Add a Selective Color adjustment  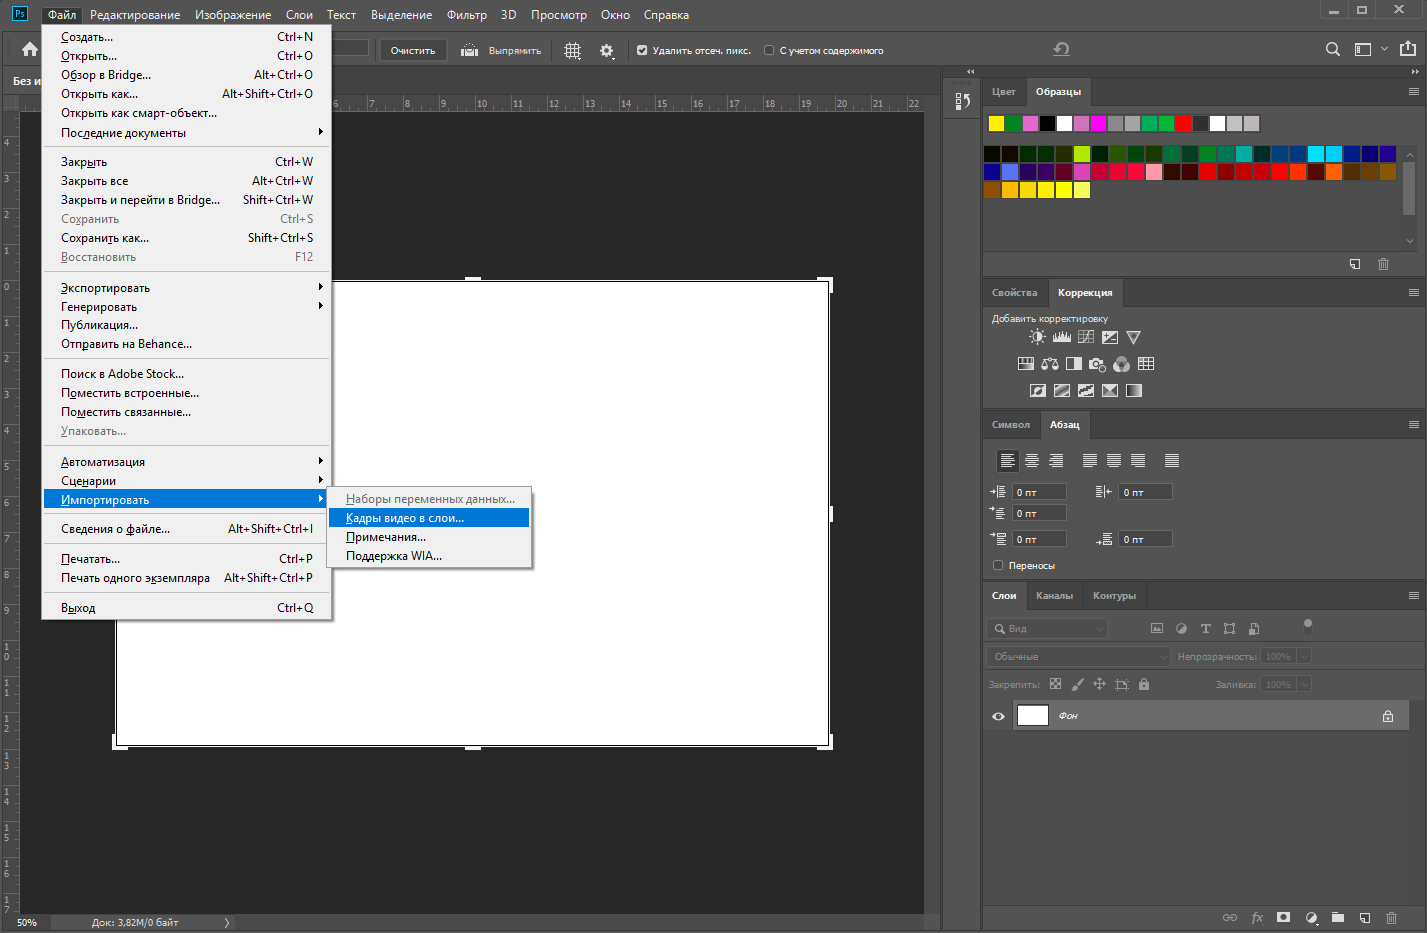[1110, 390]
